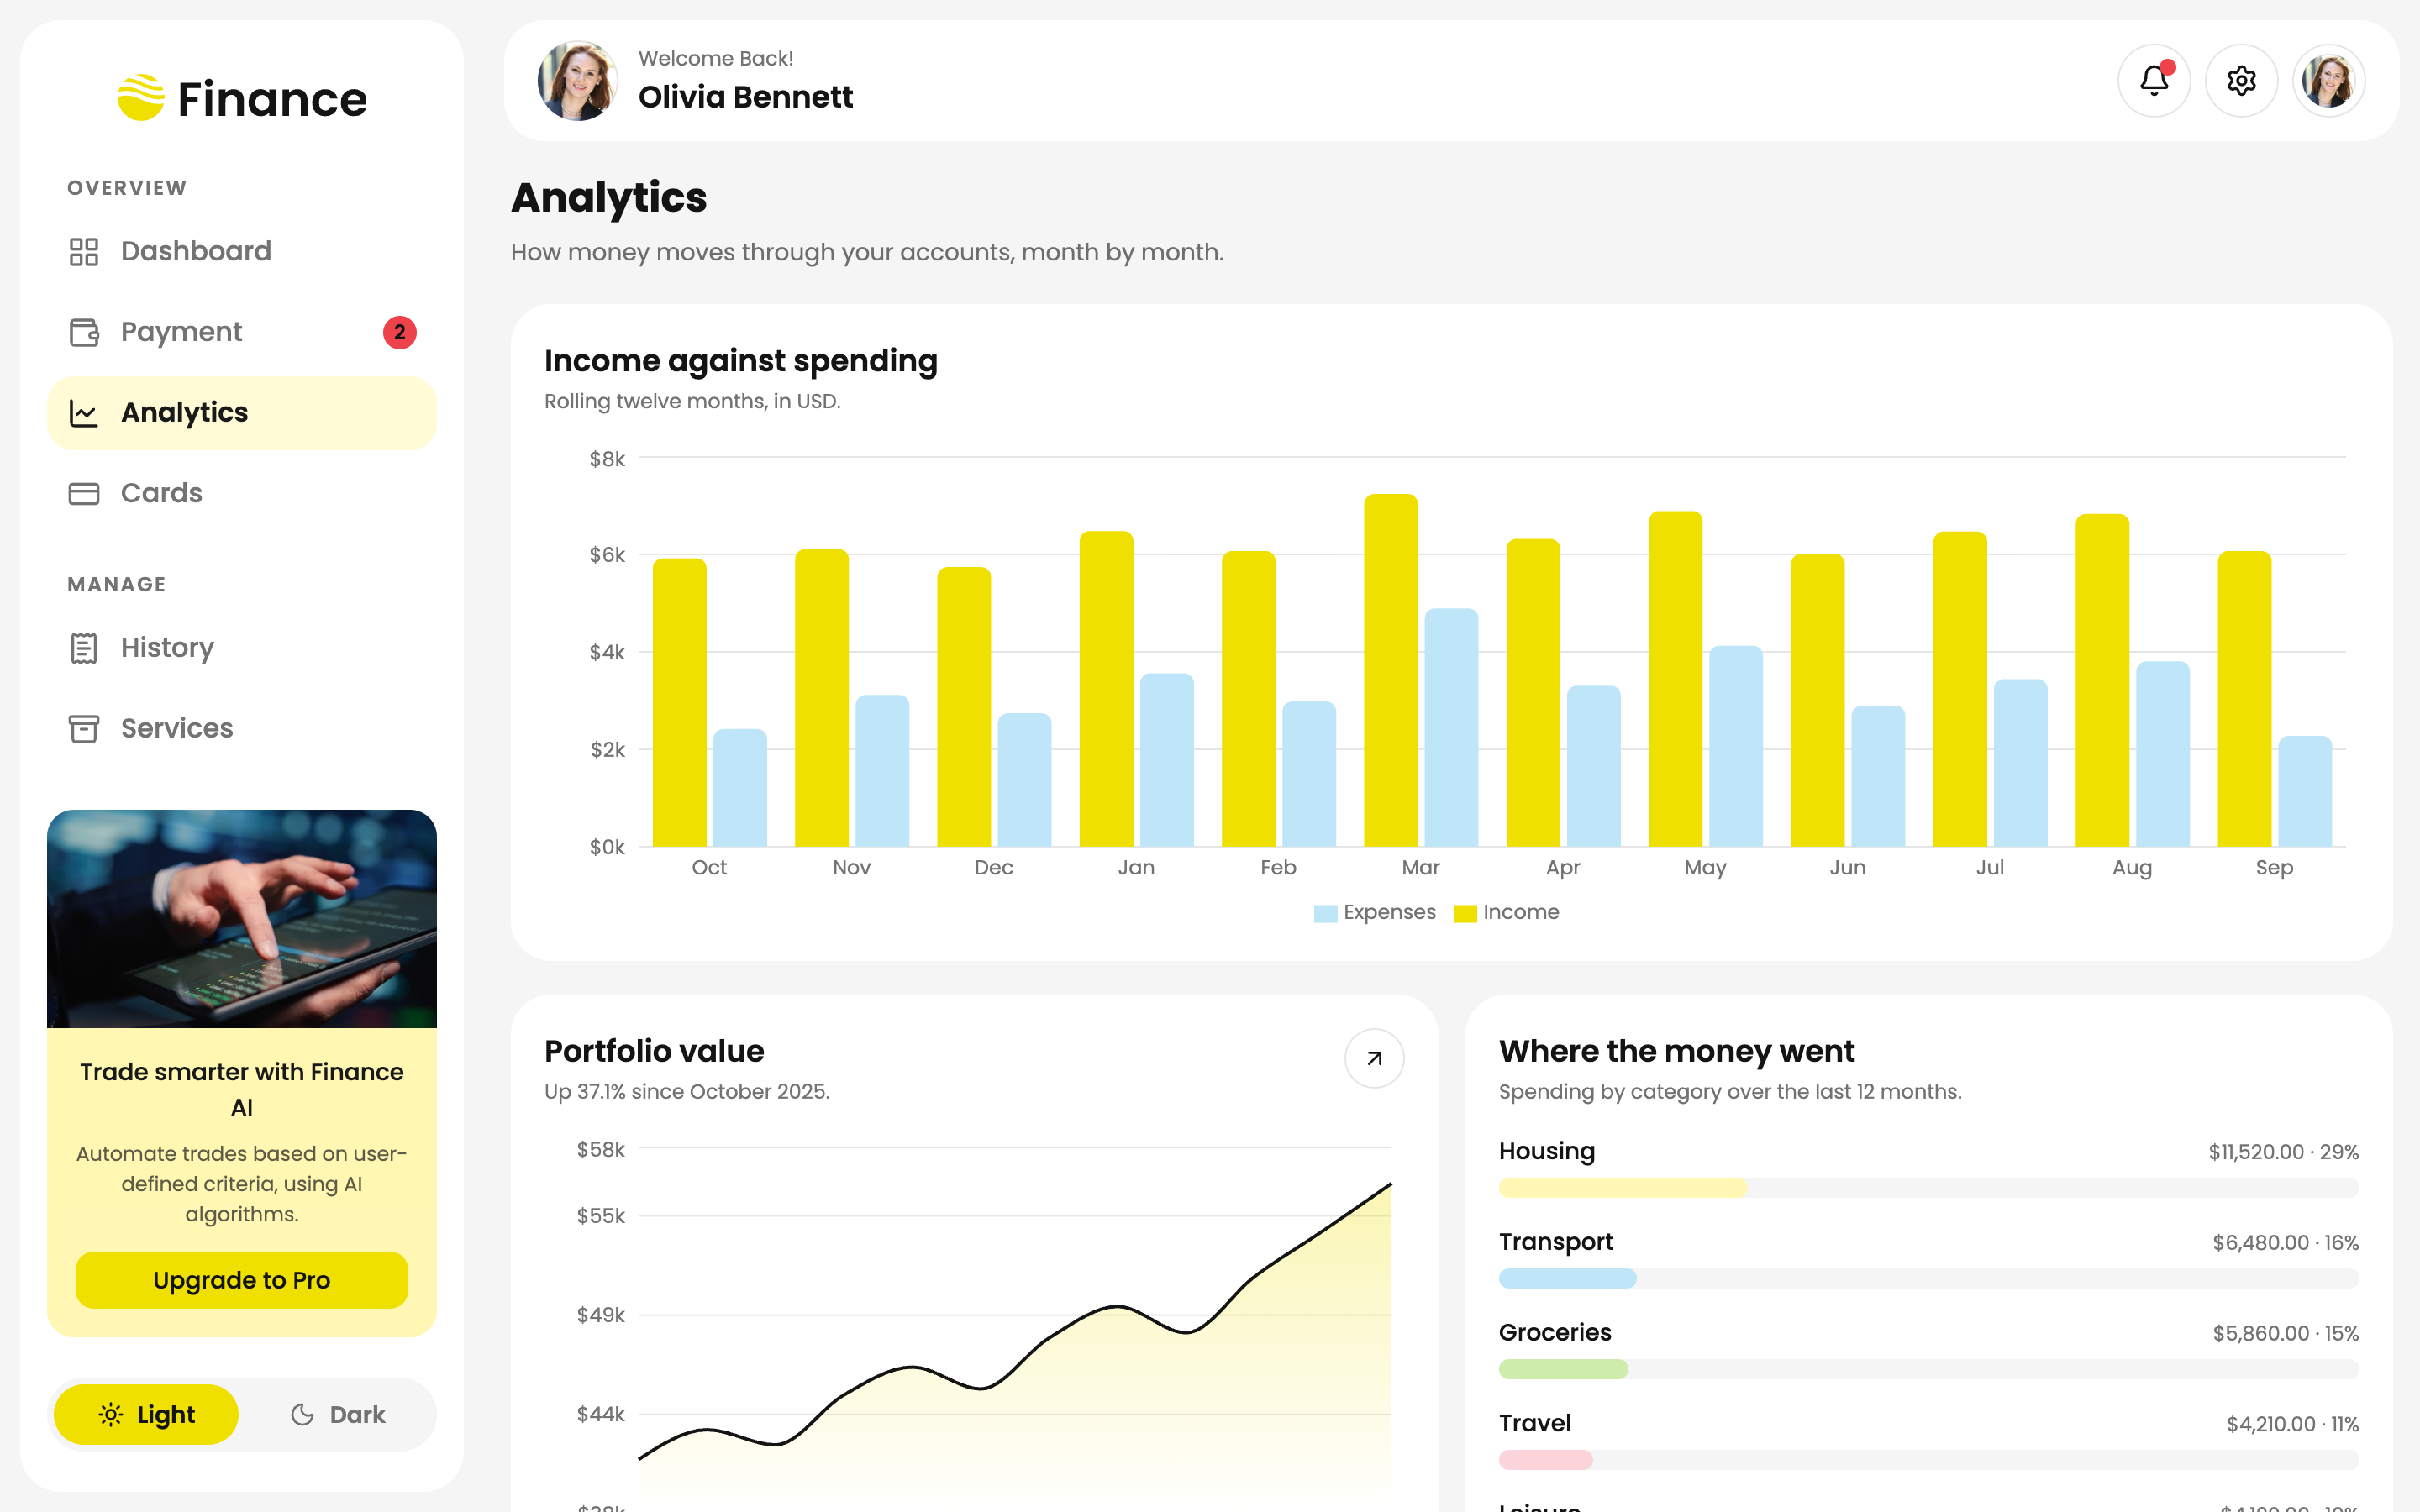Open the settings gear icon
The image size is (2420, 1512).
click(x=2241, y=81)
